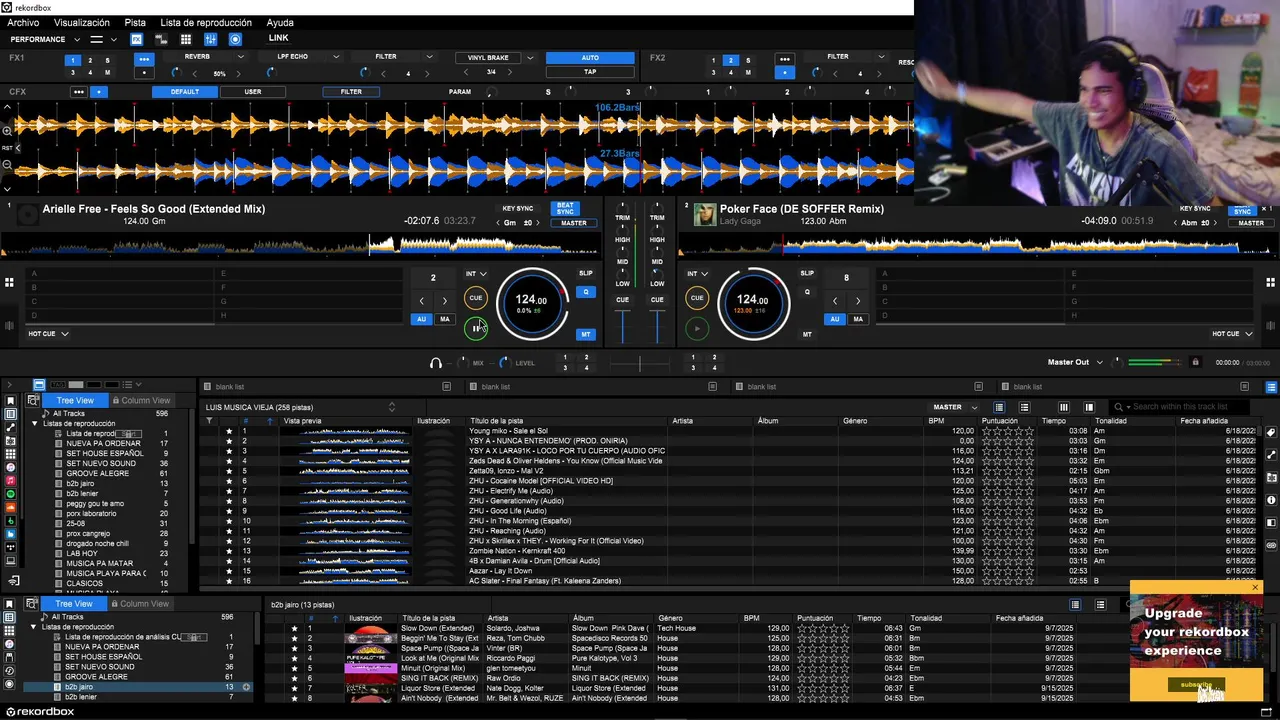Viewport: 1280px width, 720px height.
Task: Hit the CUE button on deck 2
Action: click(x=697, y=297)
